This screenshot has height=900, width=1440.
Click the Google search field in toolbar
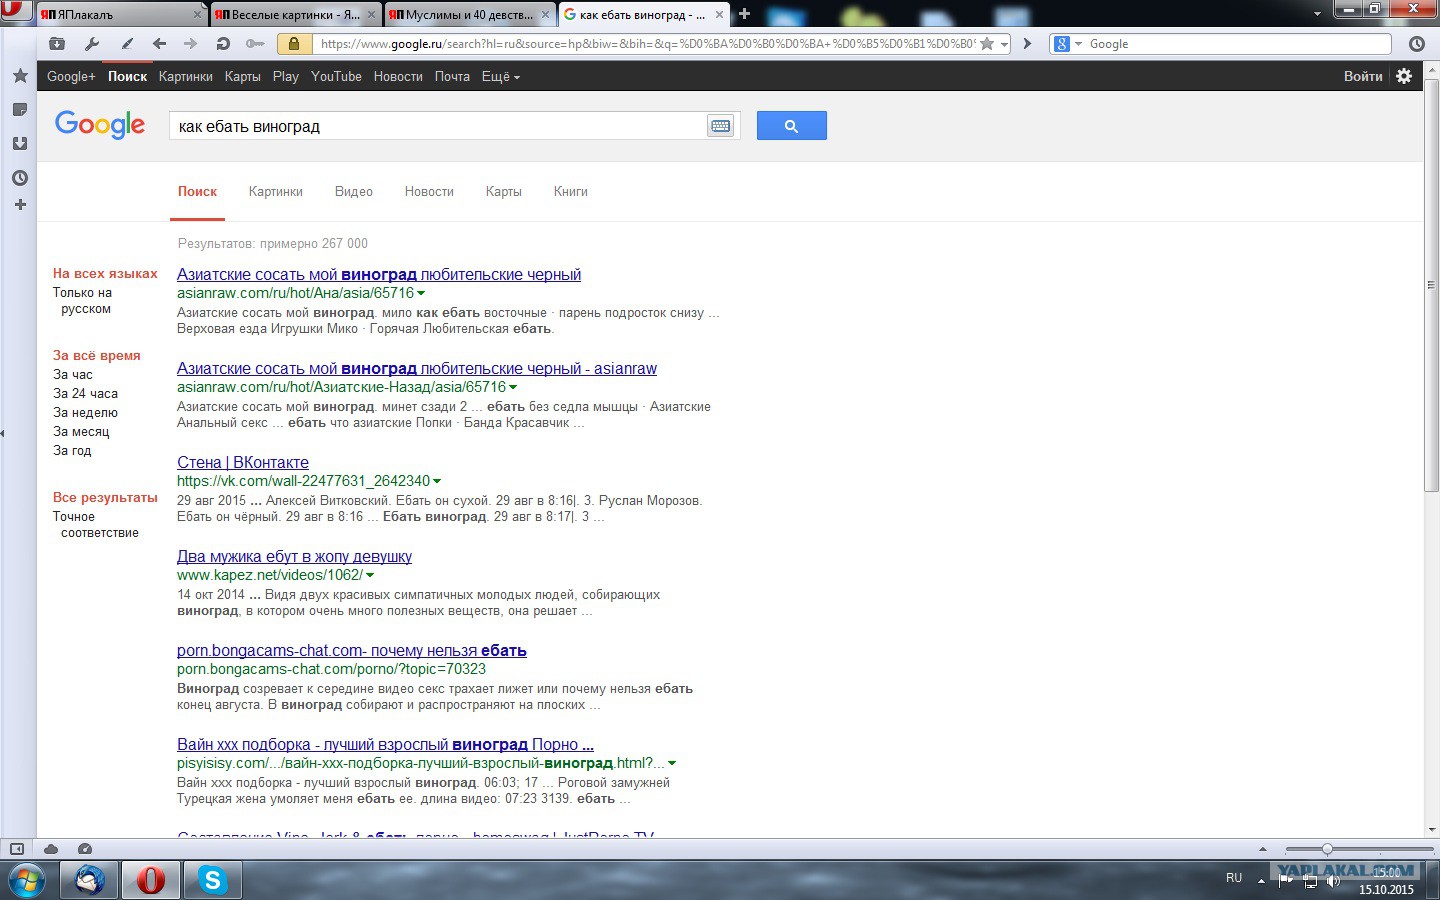pyautogui.click(x=1238, y=44)
